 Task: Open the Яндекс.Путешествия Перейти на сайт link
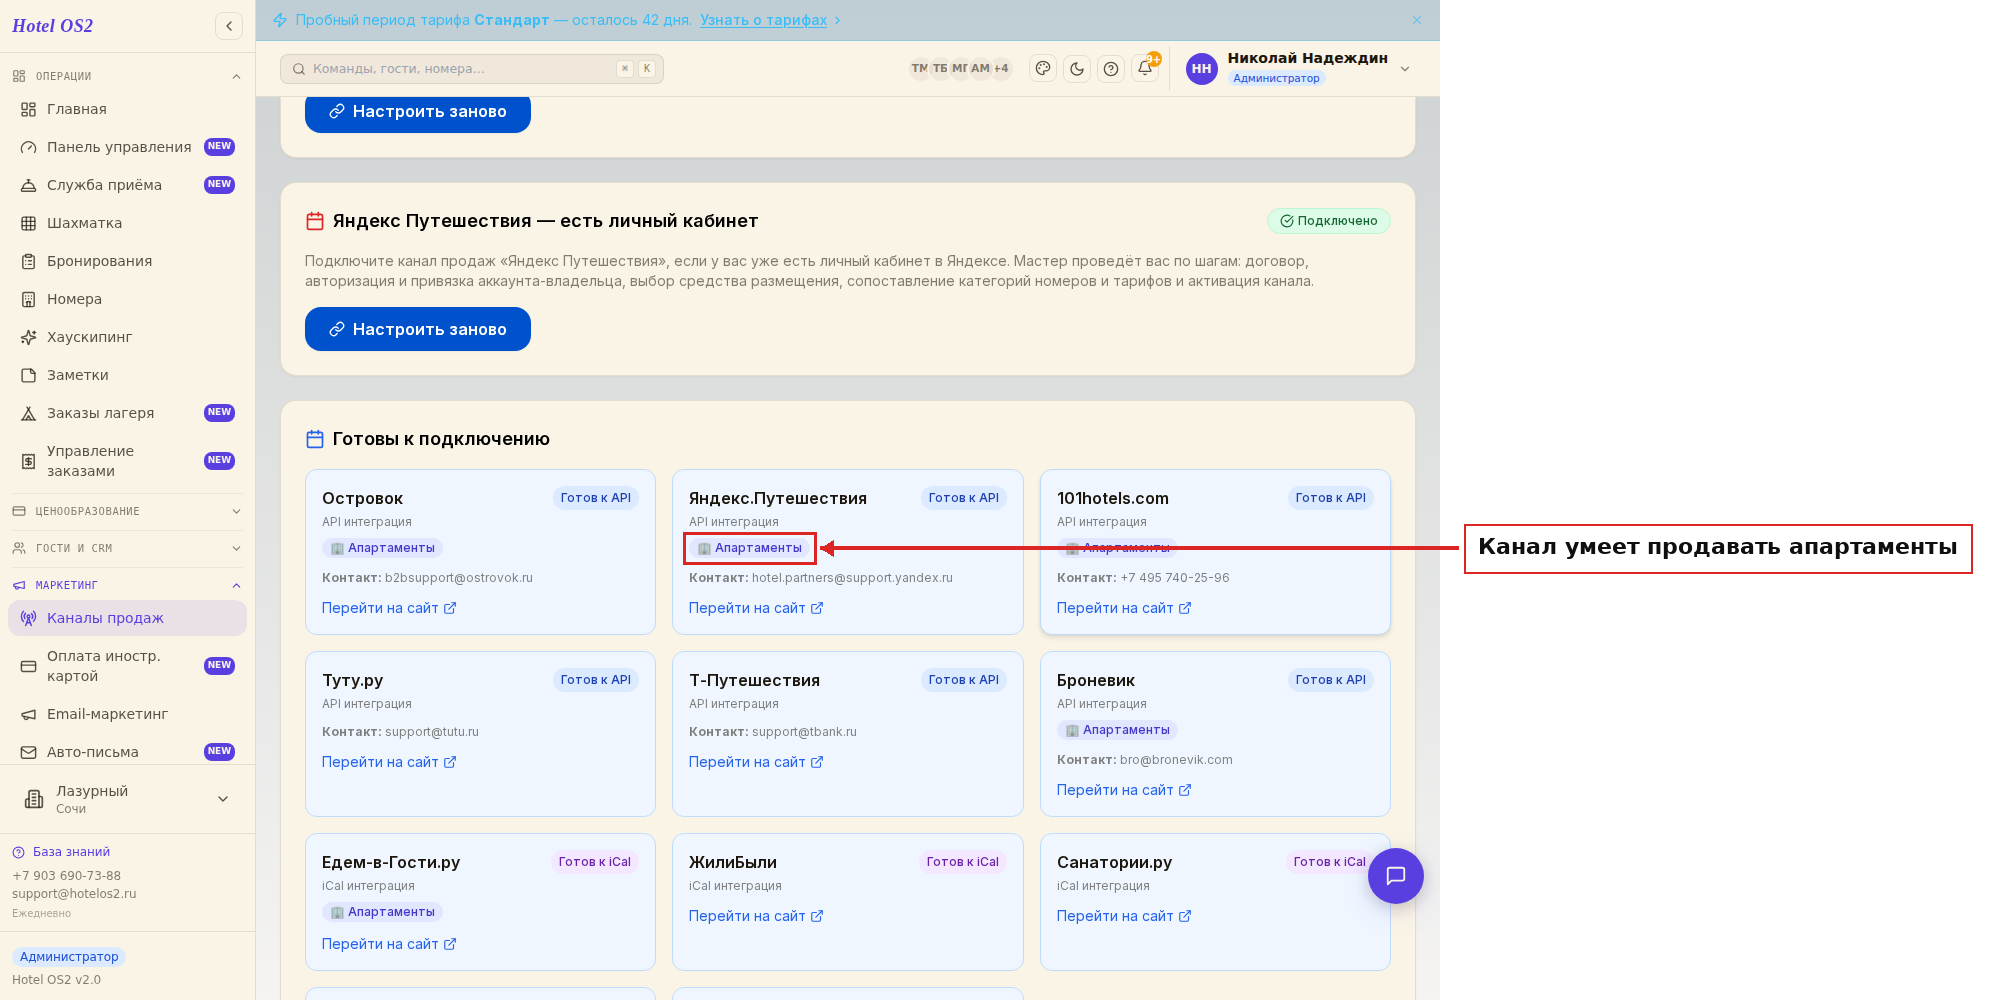coord(756,608)
